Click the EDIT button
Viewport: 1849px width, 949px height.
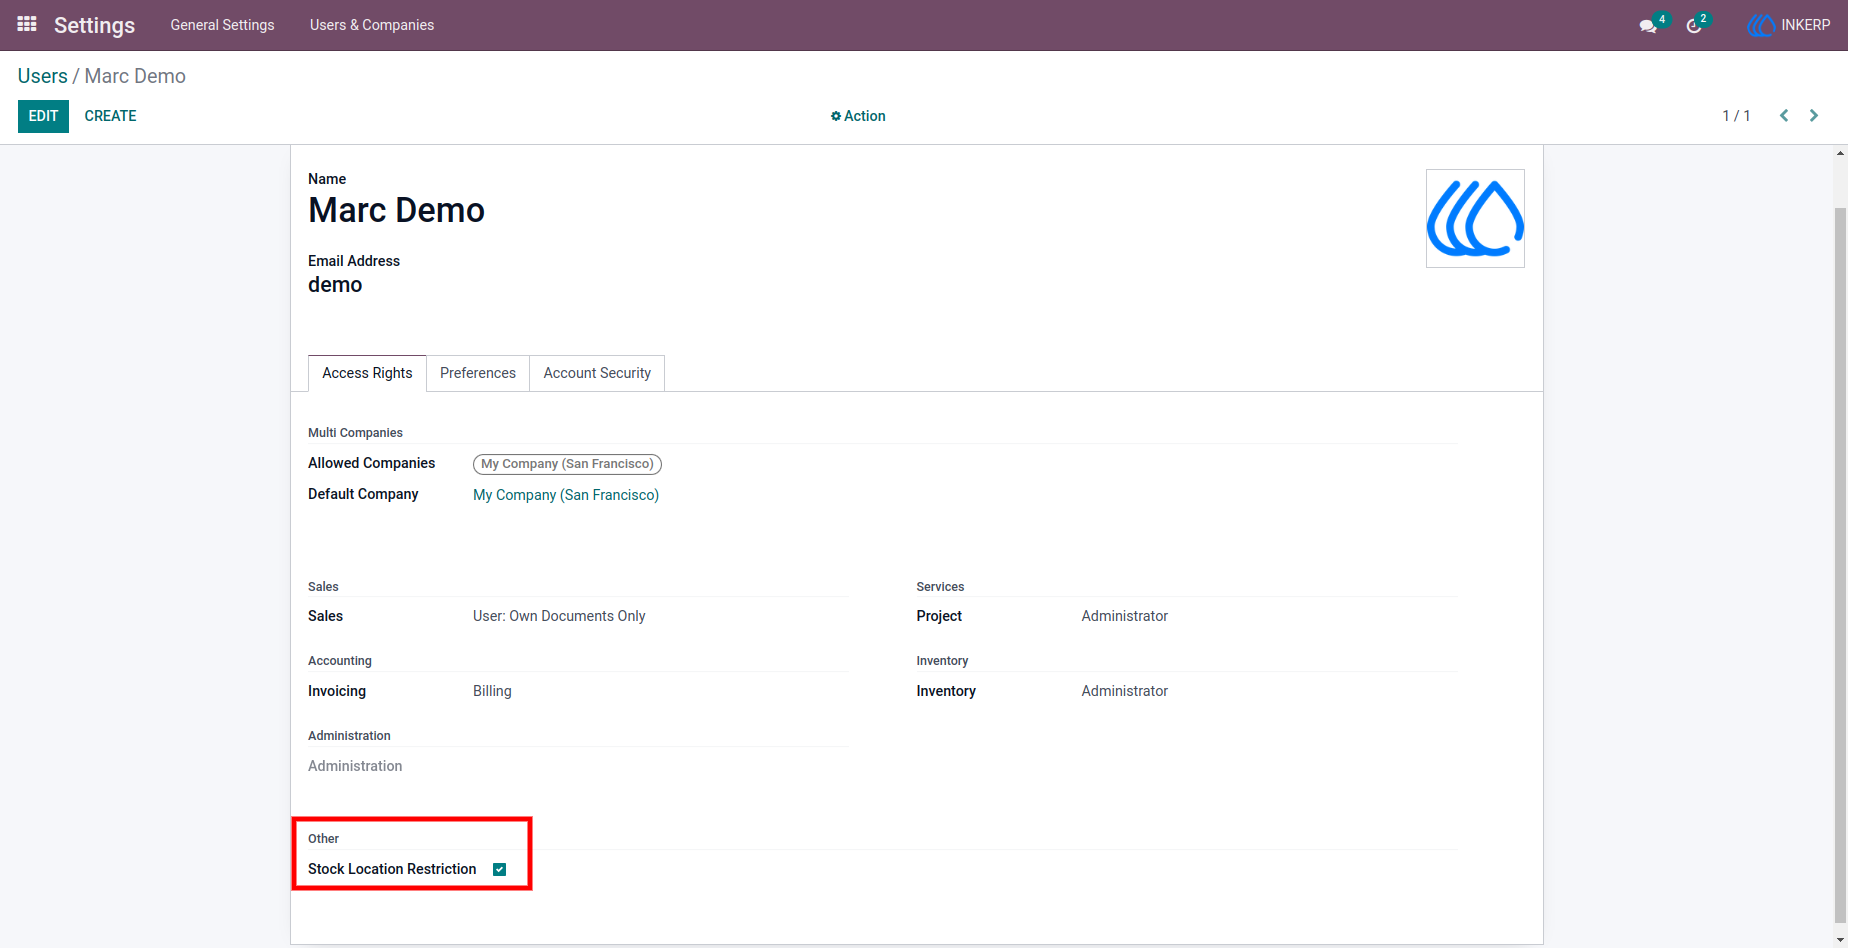[x=43, y=116]
